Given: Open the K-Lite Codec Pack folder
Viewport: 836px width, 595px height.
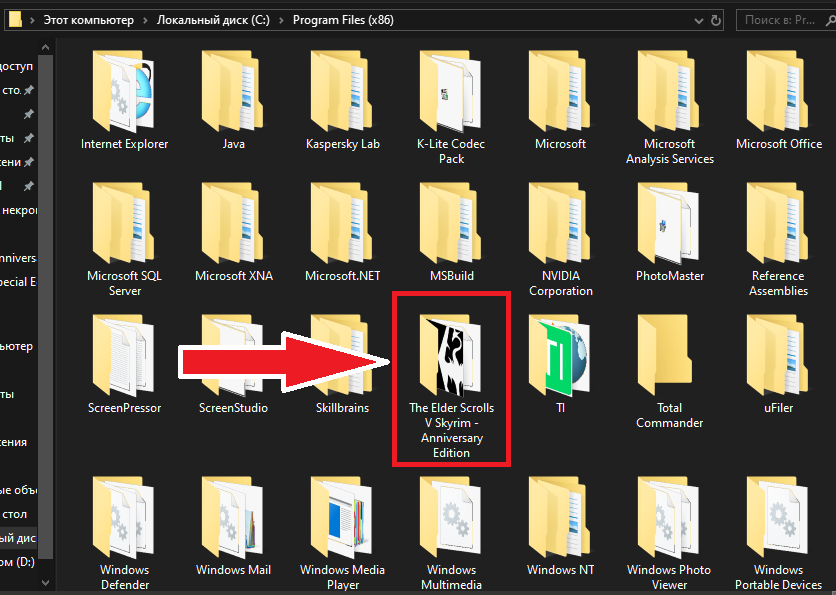Looking at the screenshot, I should (x=451, y=108).
